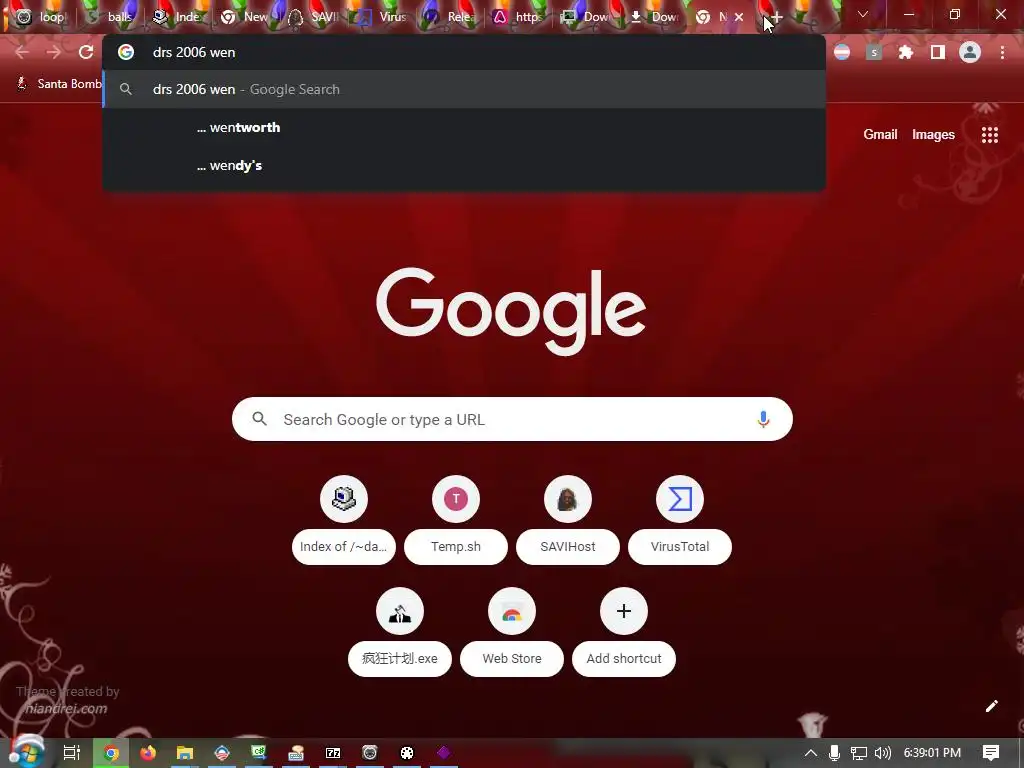
Task: Open the Extensions puzzle icon
Action: pos(905,52)
